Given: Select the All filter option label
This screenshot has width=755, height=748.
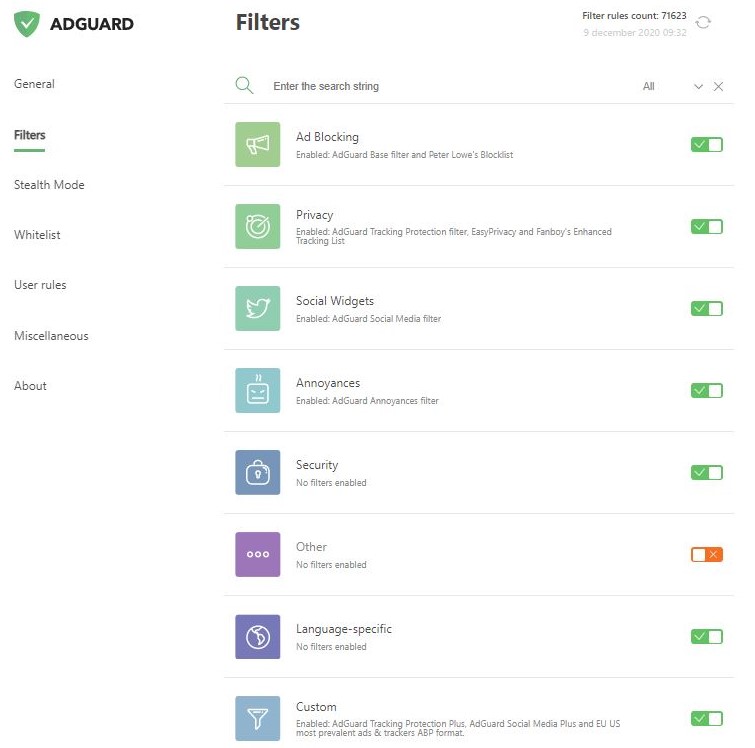Looking at the screenshot, I should 649,86.
